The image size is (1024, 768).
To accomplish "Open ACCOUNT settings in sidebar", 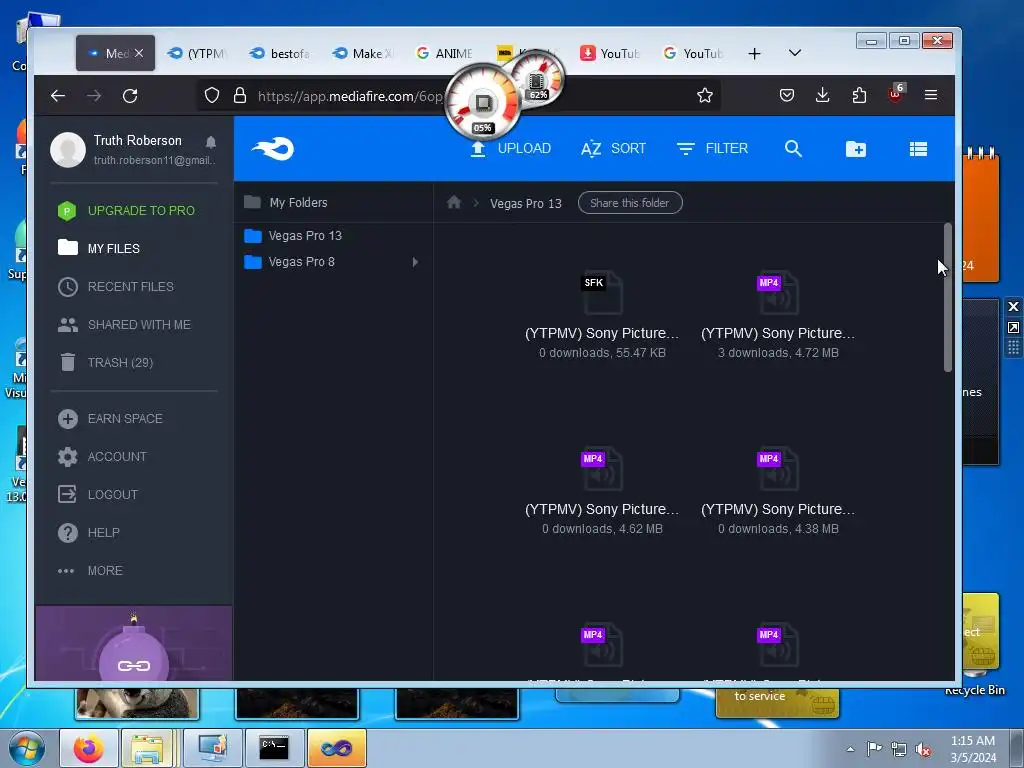I will tap(102, 456).
